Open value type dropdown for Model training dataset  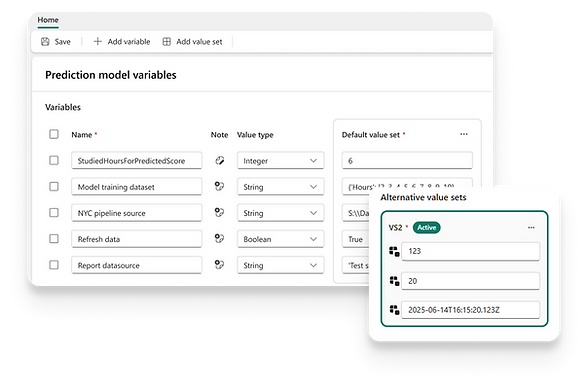[x=280, y=187]
